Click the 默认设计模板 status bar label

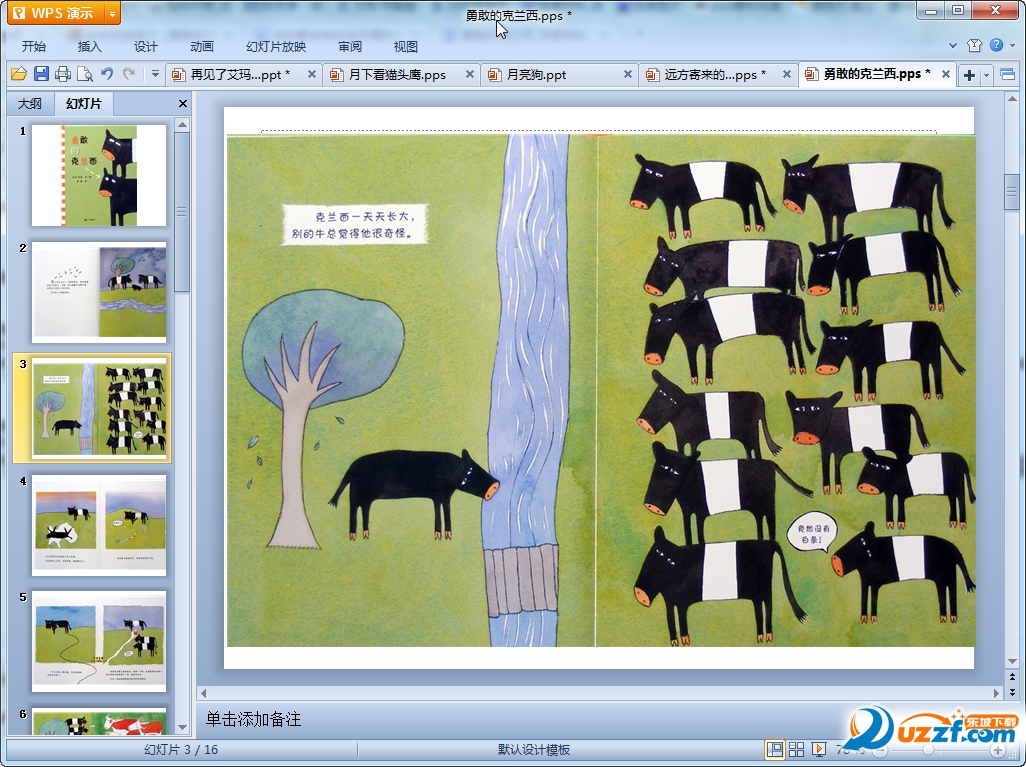[534, 750]
